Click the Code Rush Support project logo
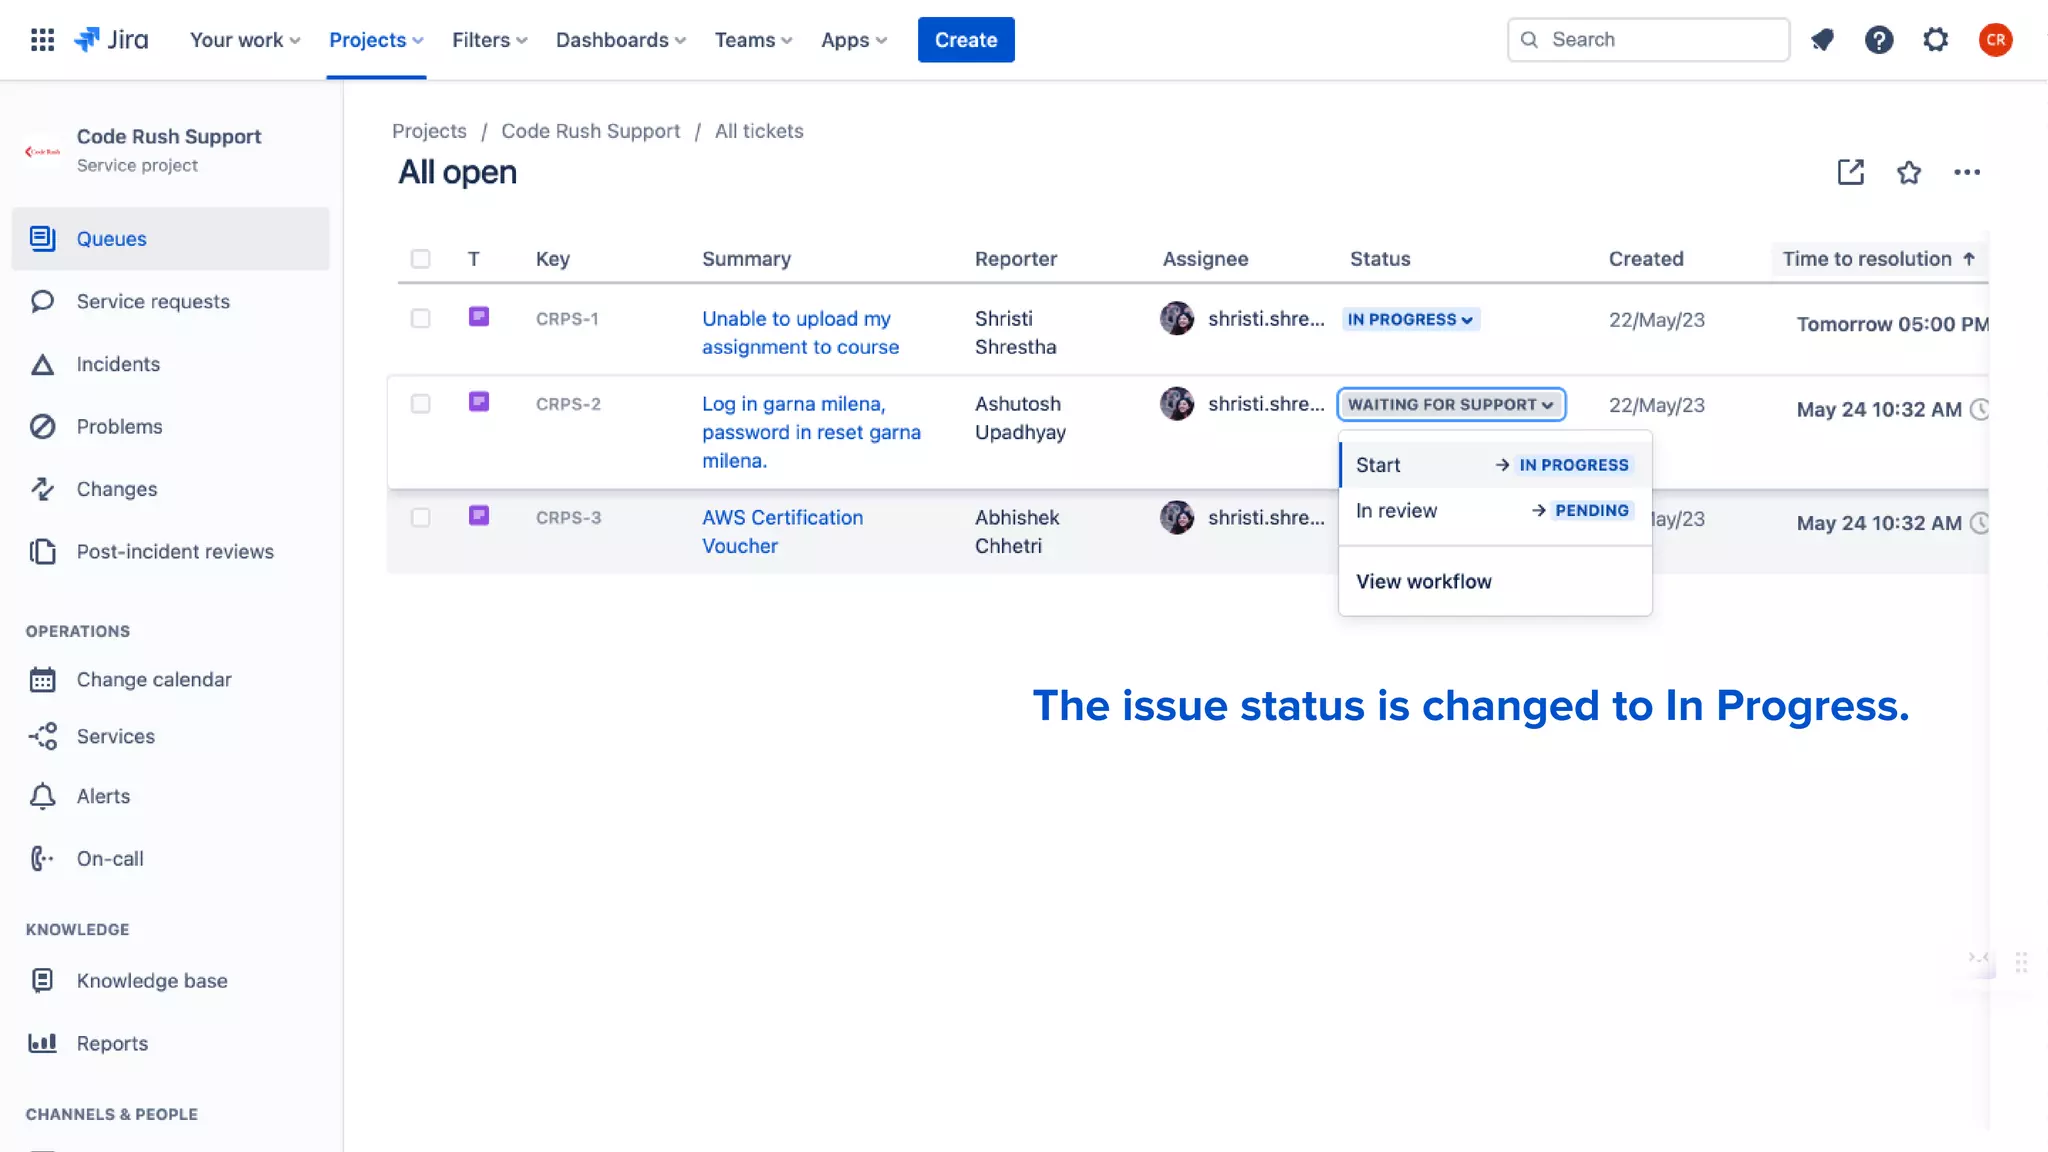Screen dimensions: 2048x1152 pyautogui.click(x=42, y=151)
